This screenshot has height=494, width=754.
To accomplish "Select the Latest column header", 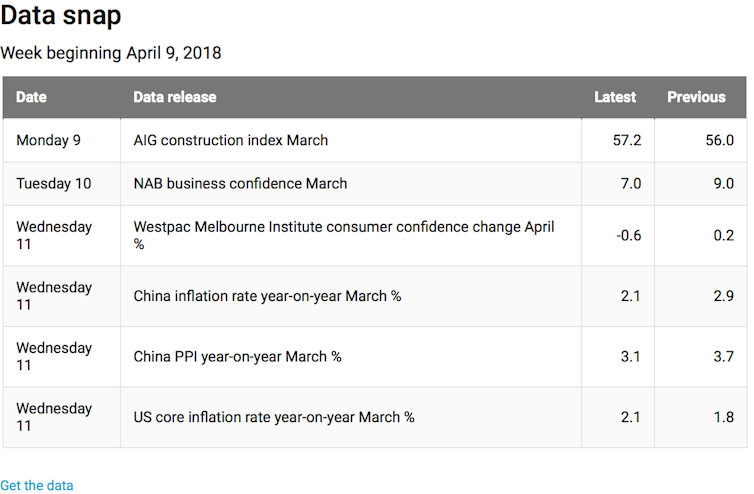I will click(x=615, y=97).
